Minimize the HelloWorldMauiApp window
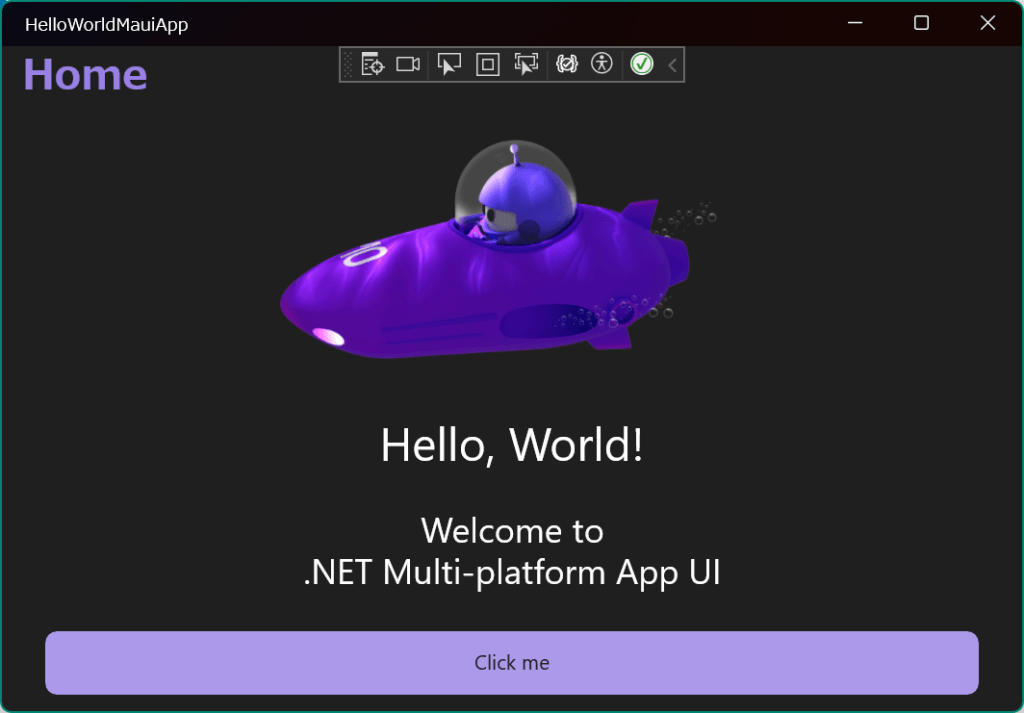1024x713 pixels. click(855, 23)
